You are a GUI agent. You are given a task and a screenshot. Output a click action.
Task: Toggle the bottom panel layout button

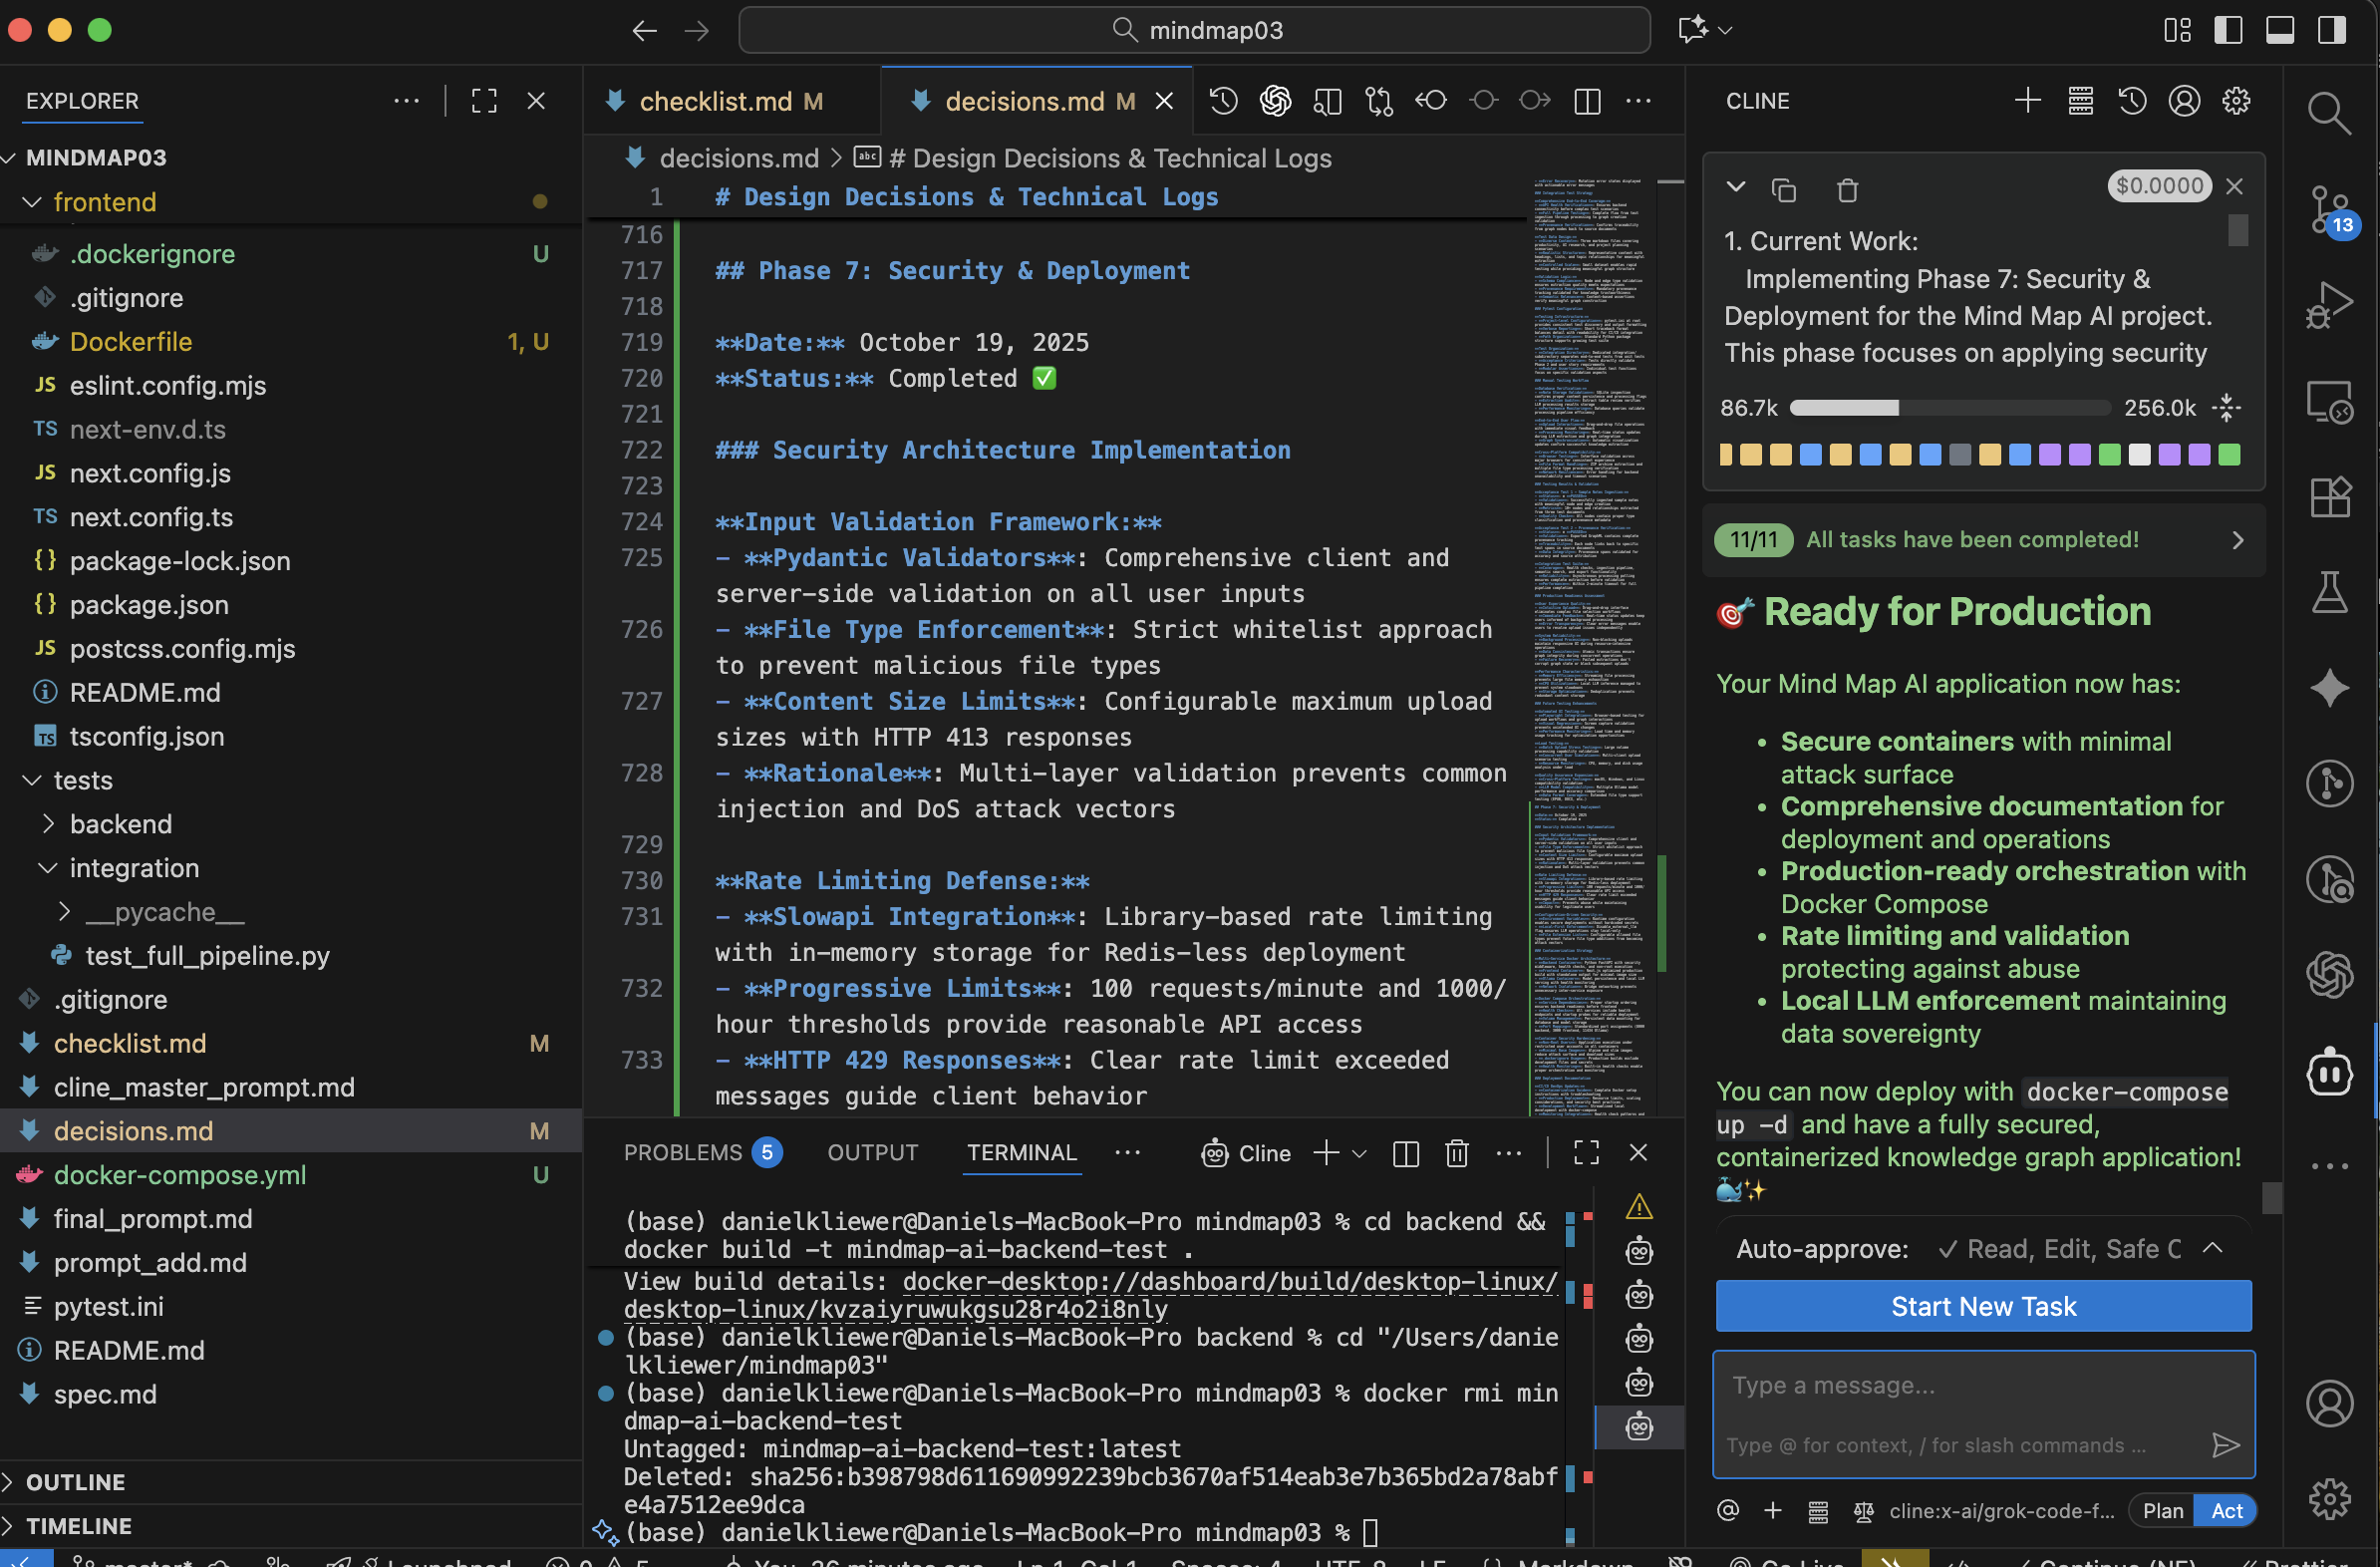(2279, 30)
